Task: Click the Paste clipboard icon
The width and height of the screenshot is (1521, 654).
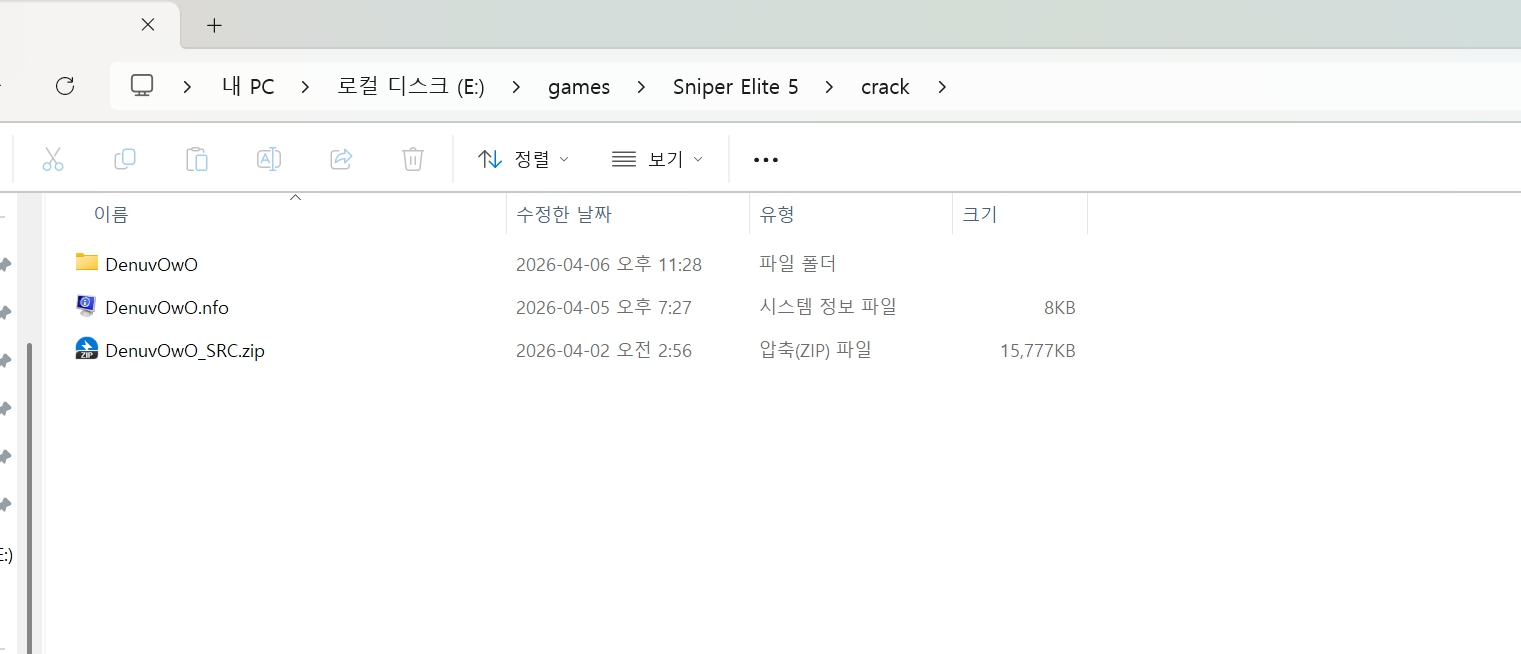Action: (197, 159)
